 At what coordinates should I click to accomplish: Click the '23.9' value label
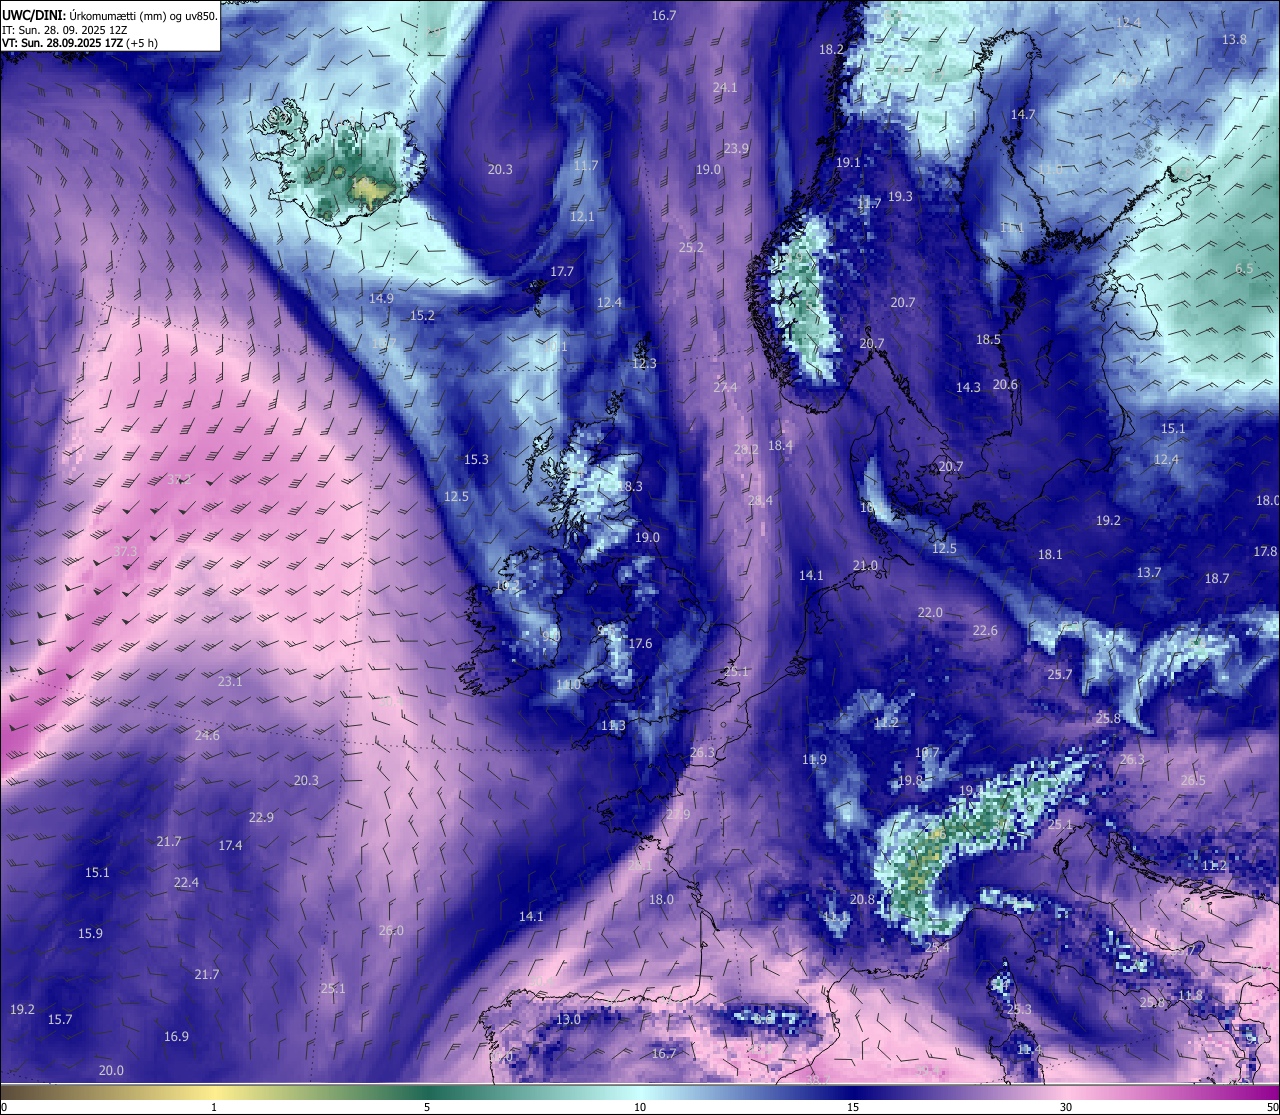click(736, 148)
